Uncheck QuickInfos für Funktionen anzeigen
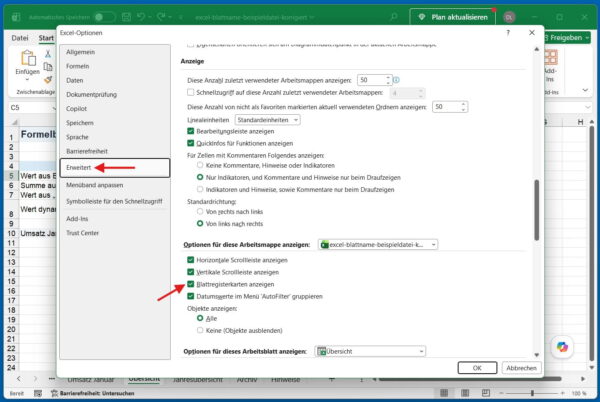This screenshot has width=600, height=402. (191, 143)
